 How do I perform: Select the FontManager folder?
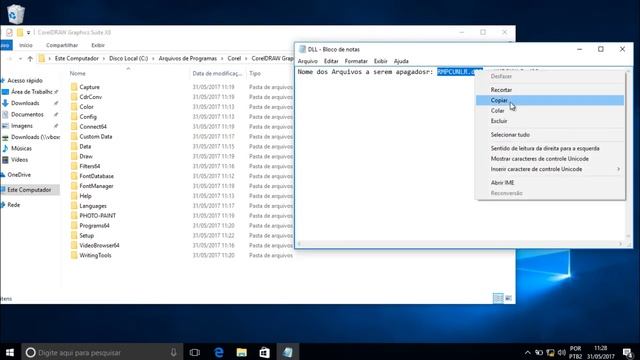click(x=96, y=186)
